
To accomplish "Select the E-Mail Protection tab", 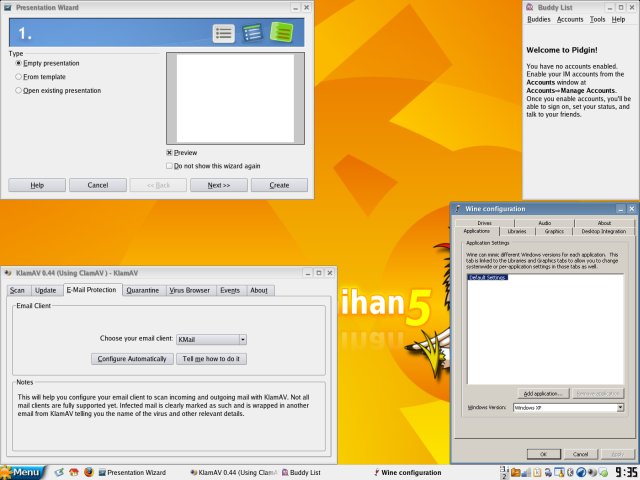I will tap(91, 290).
